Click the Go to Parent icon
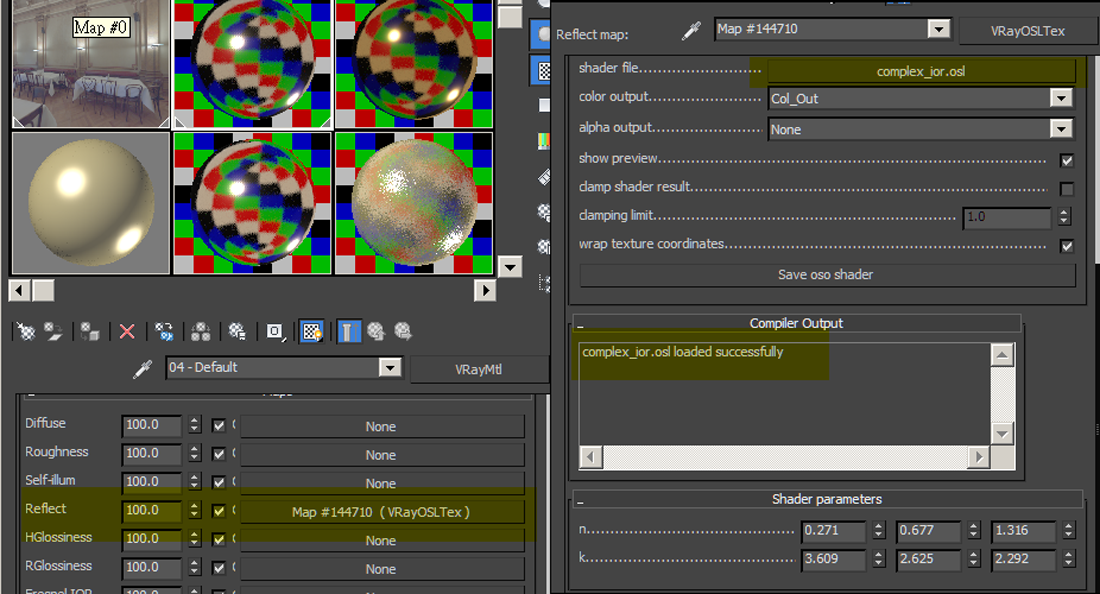 point(378,331)
